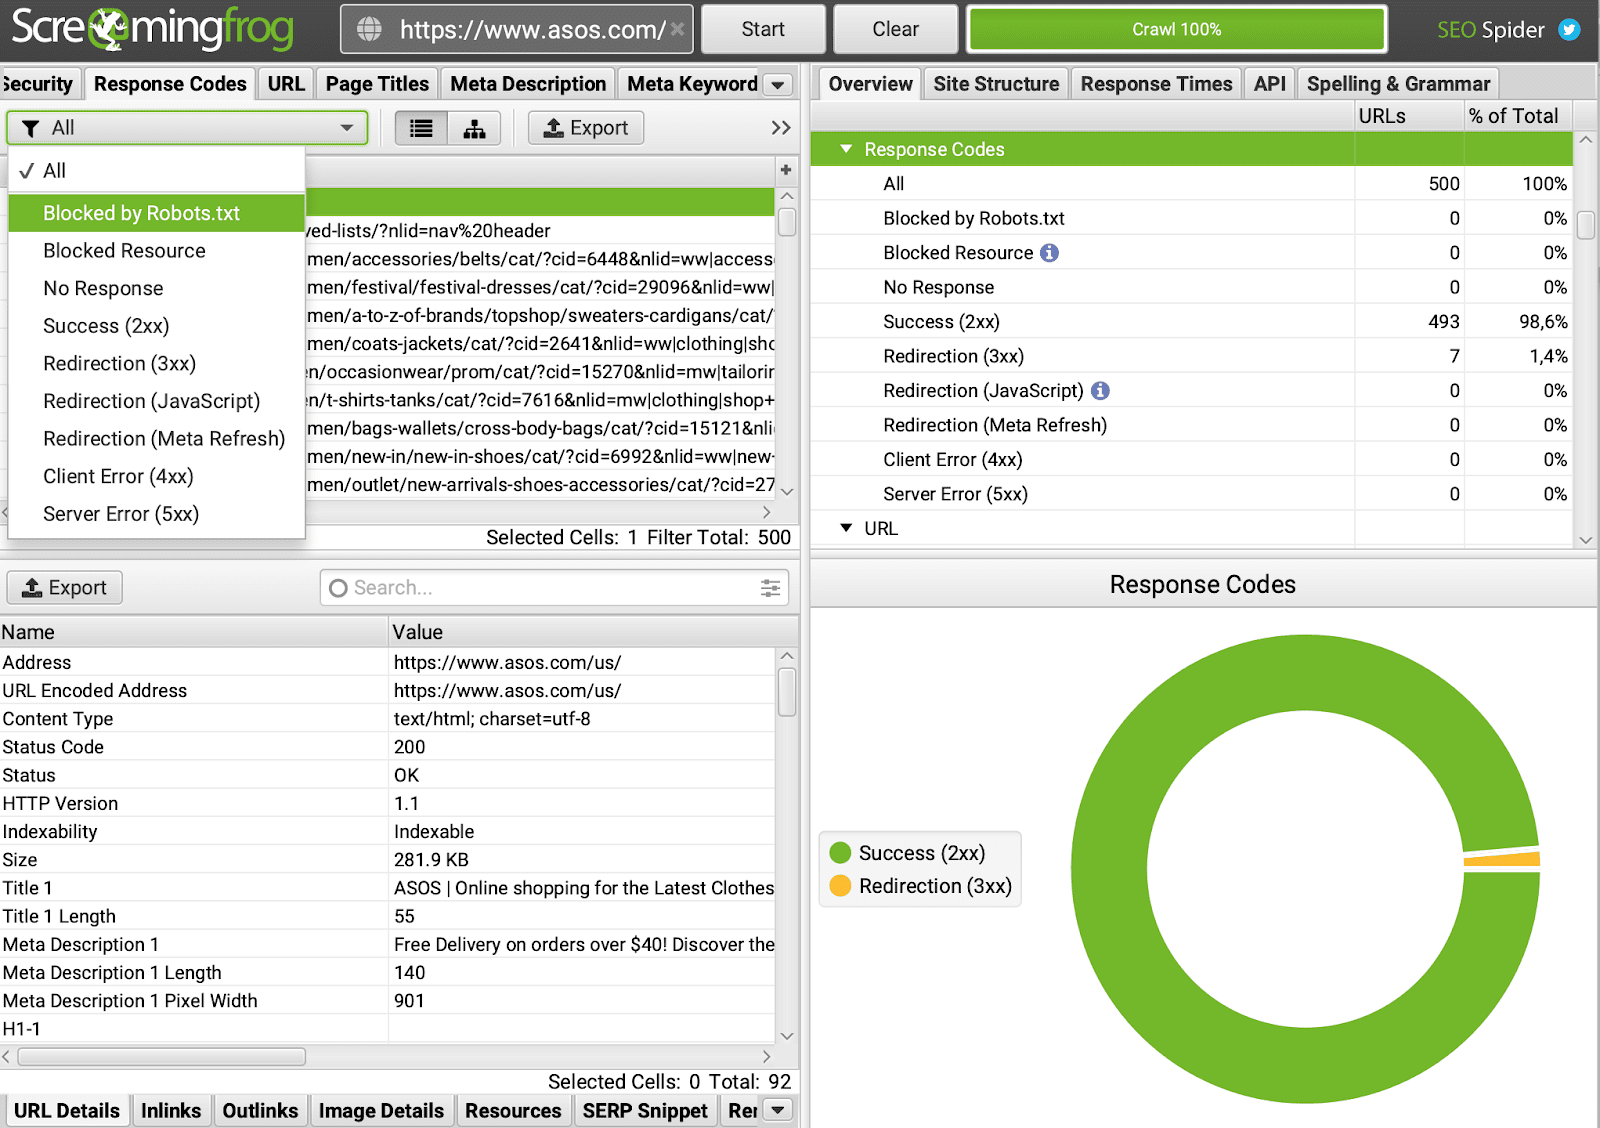Choose Blocked Resource filter option
The width and height of the screenshot is (1600, 1128).
point(157,251)
